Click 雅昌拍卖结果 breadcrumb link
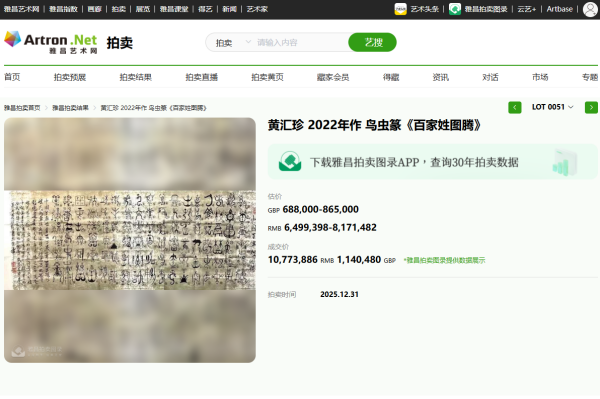Viewport: 600px width, 399px height. click(x=70, y=108)
